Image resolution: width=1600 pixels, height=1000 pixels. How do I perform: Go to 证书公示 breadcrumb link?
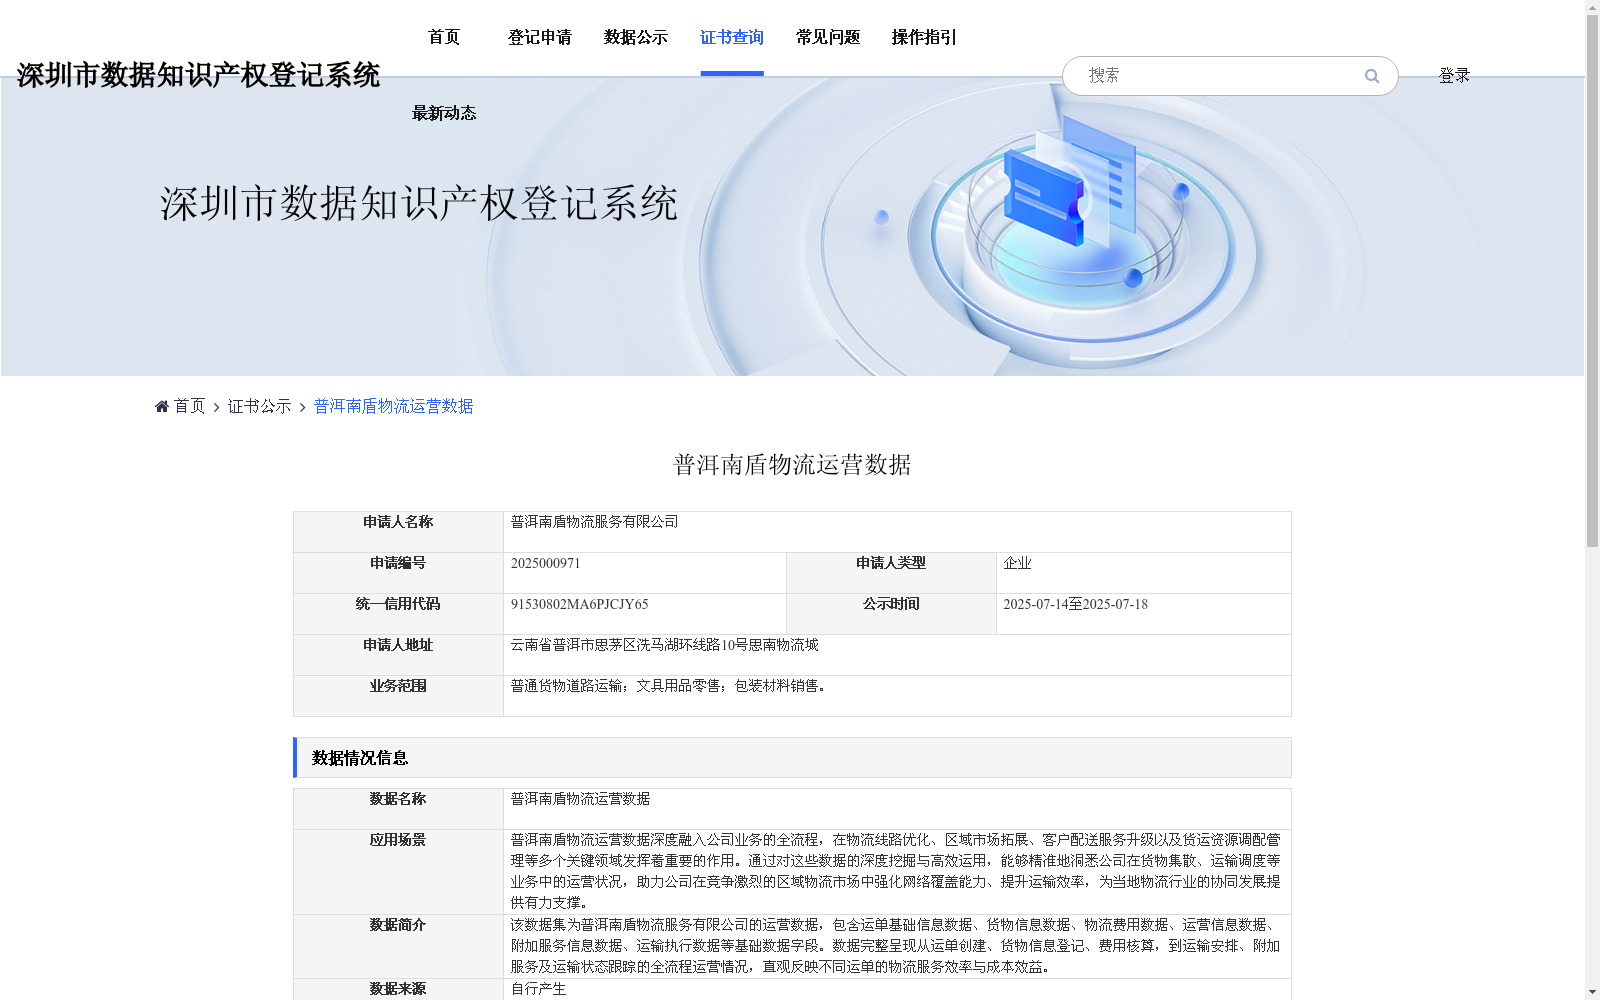[260, 406]
